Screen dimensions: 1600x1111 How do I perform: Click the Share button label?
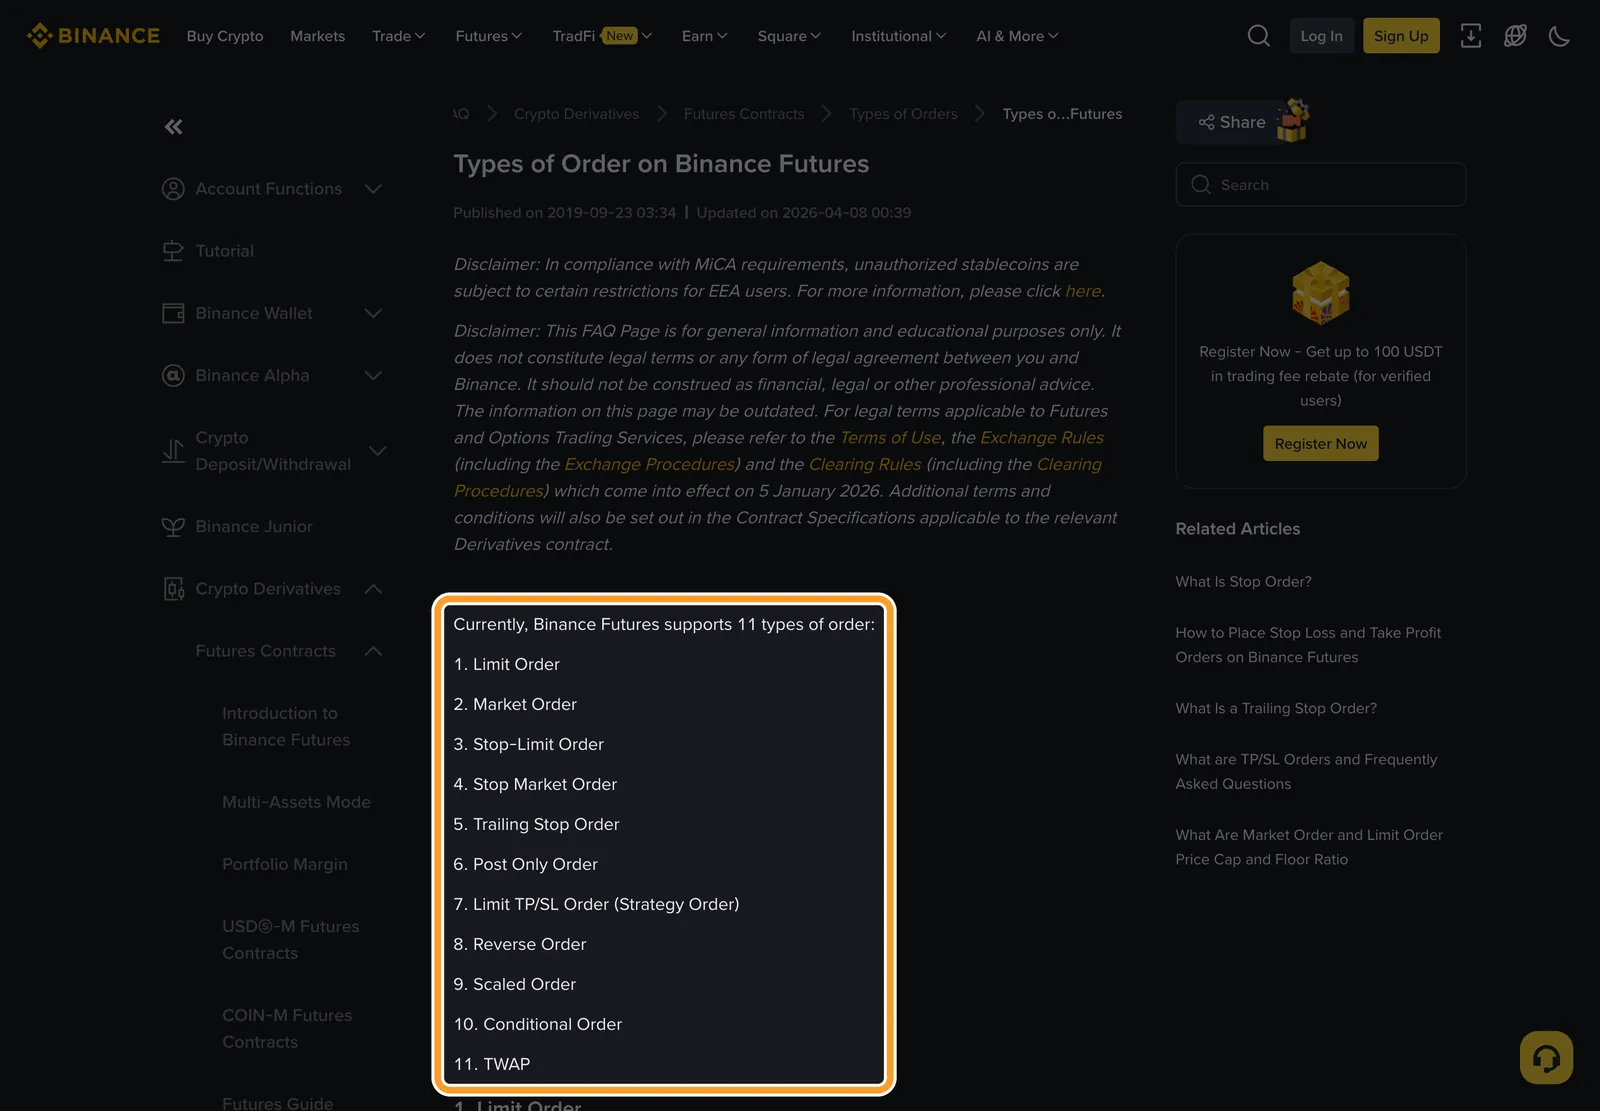pos(1242,122)
